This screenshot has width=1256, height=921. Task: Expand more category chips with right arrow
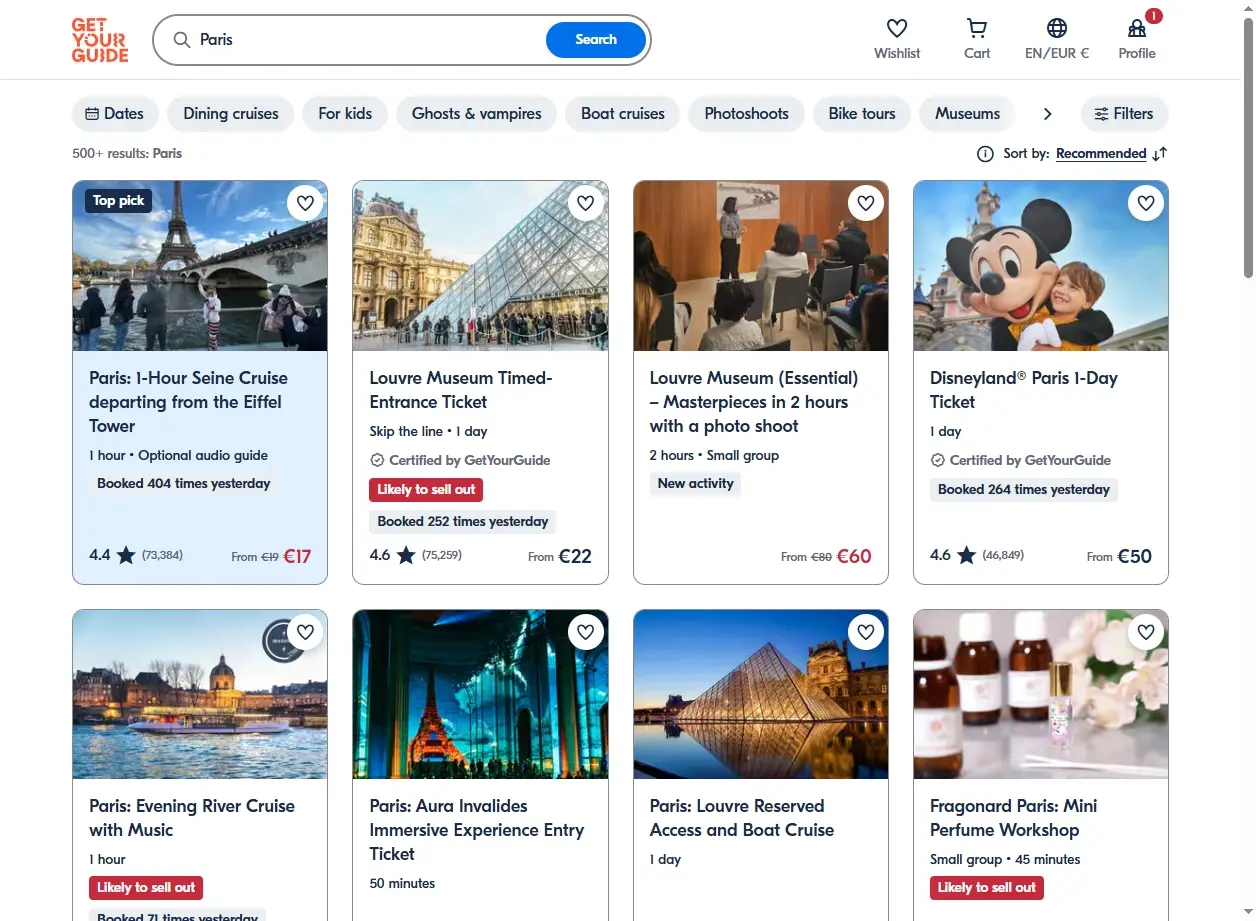[1047, 114]
